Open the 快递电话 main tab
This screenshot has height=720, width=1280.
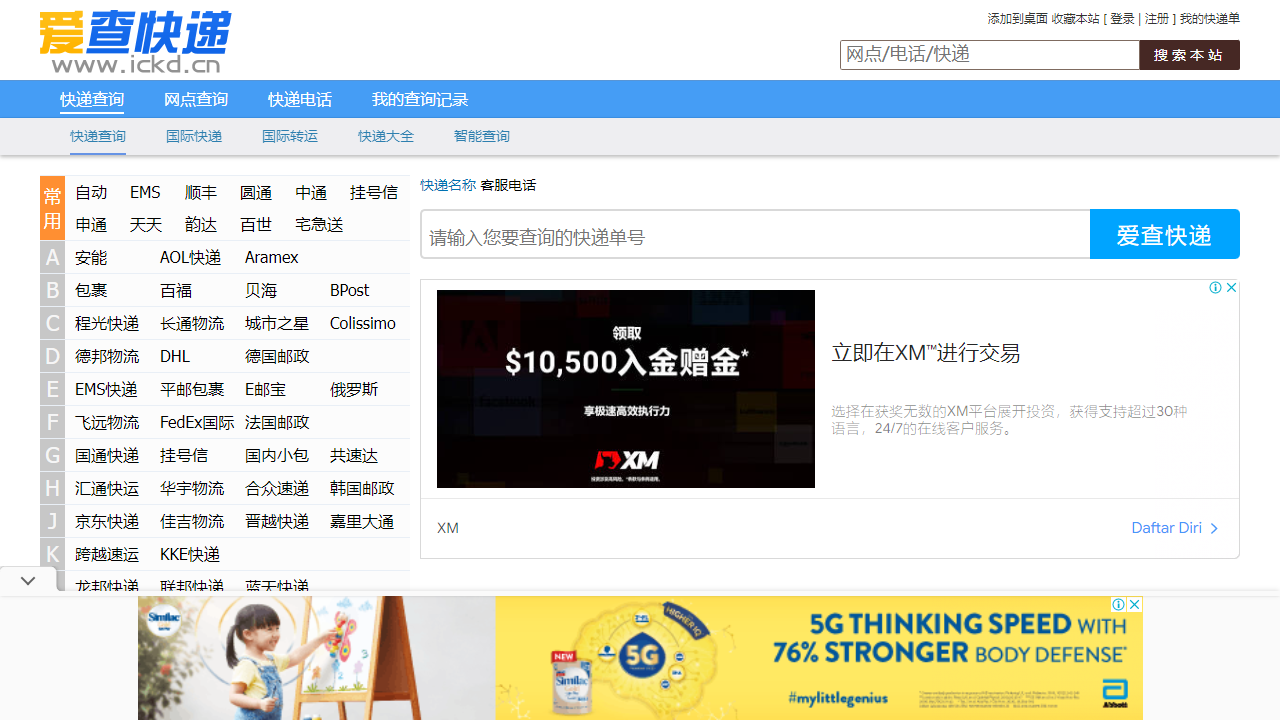pyautogui.click(x=300, y=99)
